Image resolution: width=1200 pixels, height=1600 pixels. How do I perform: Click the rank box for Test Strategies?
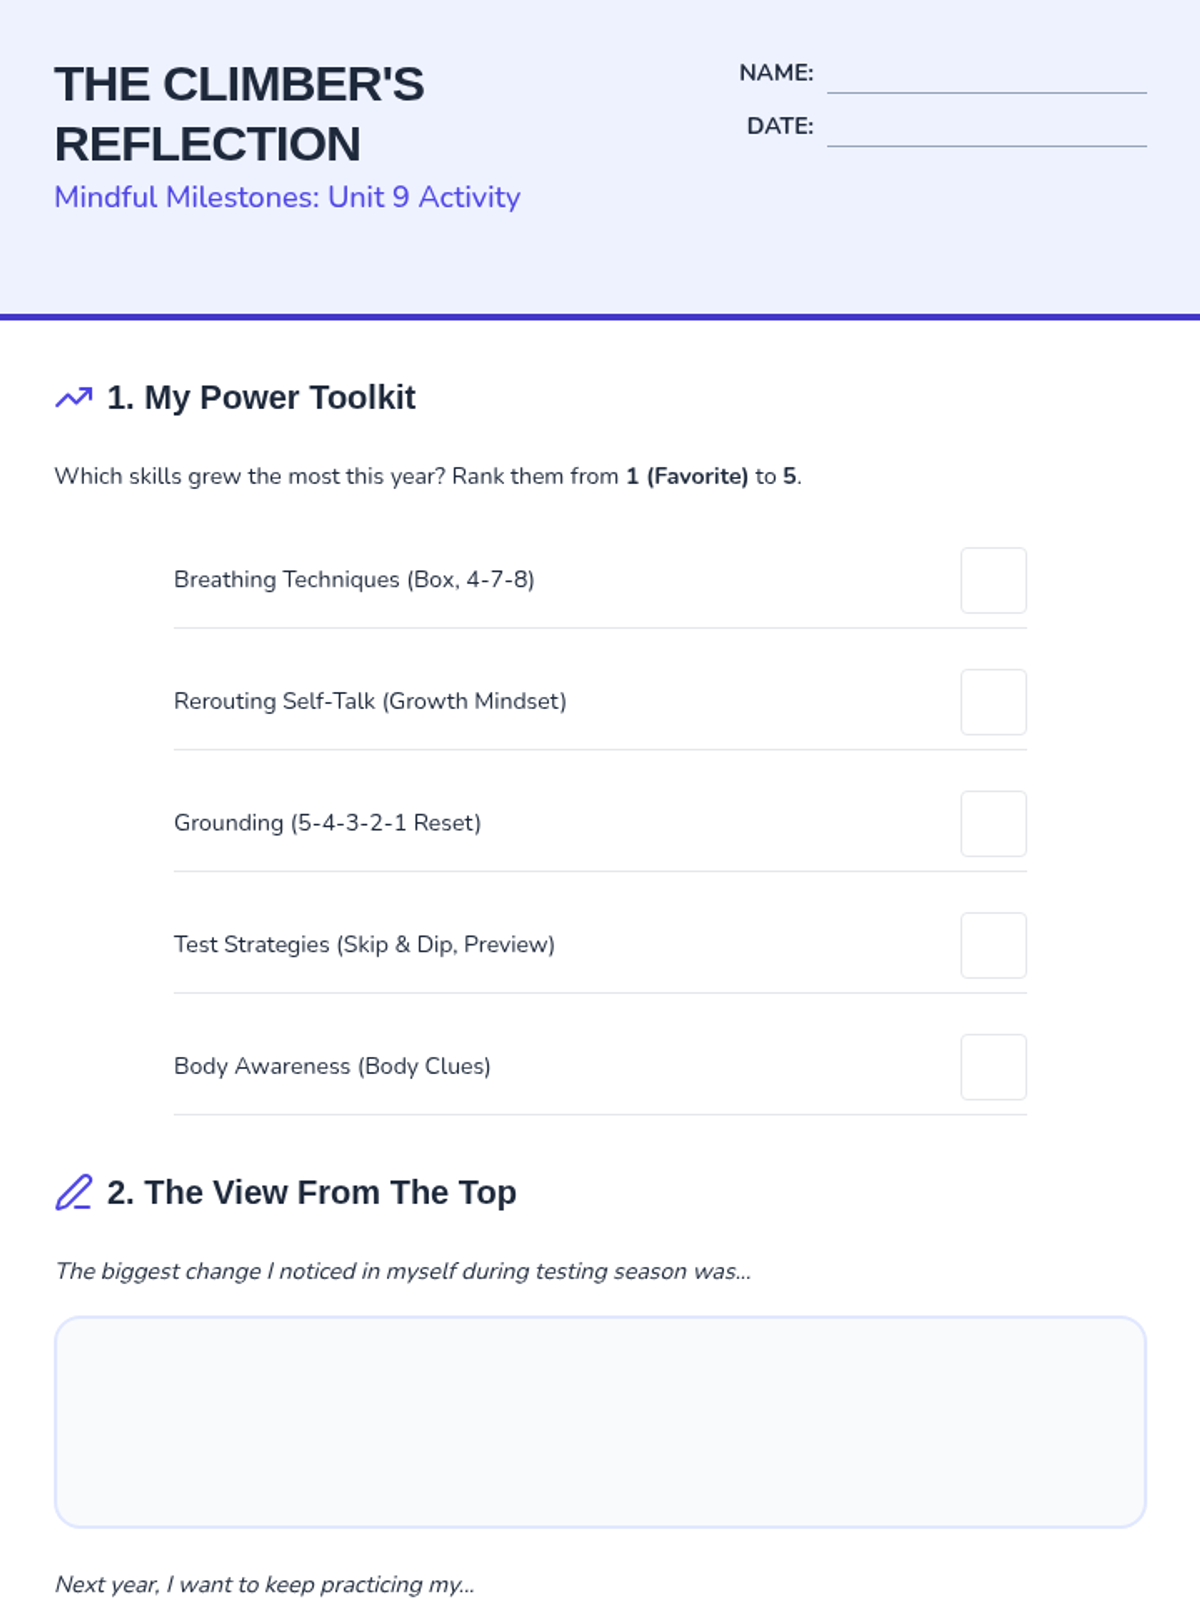[993, 945]
